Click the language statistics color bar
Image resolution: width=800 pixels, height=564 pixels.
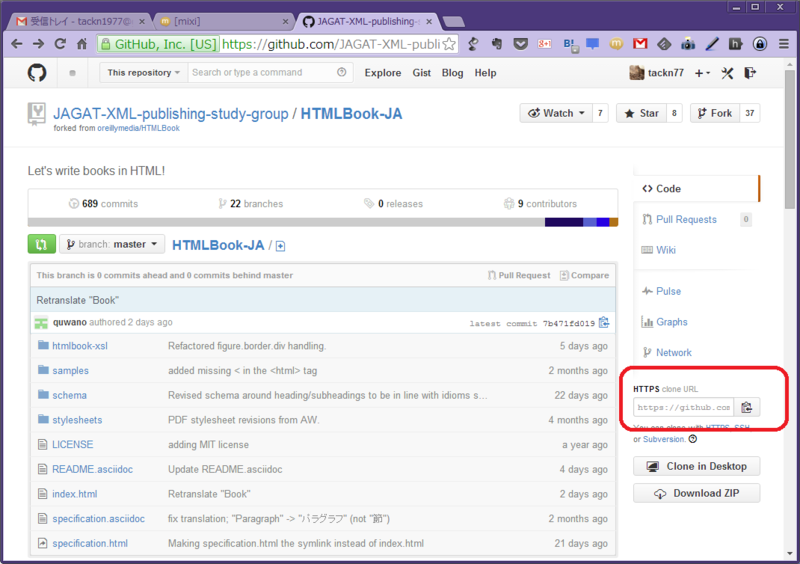pyautogui.click(x=322, y=223)
